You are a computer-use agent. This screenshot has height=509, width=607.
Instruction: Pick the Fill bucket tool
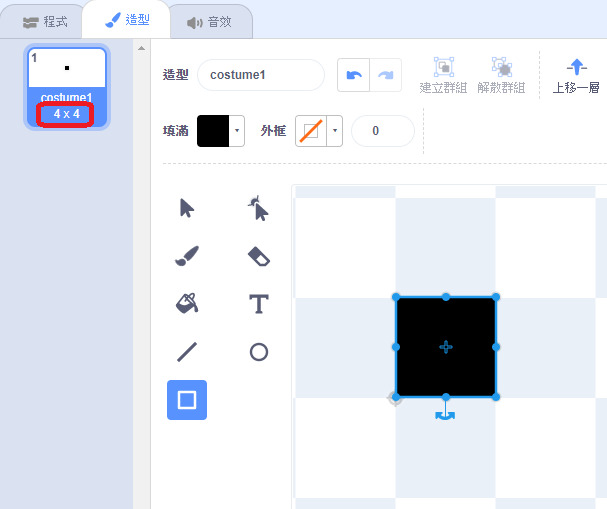coord(187,303)
